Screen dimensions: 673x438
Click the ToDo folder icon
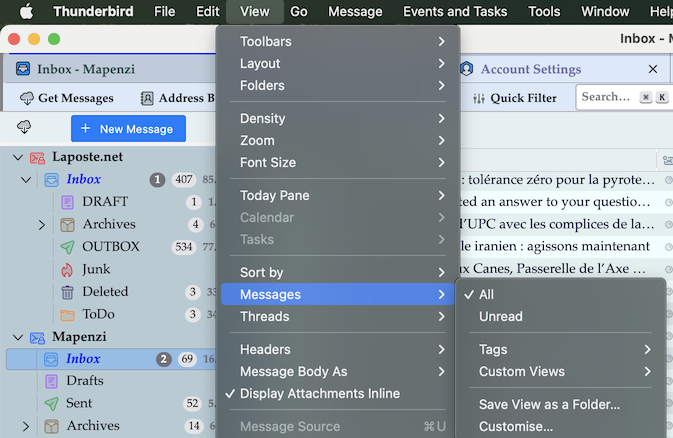click(67, 315)
